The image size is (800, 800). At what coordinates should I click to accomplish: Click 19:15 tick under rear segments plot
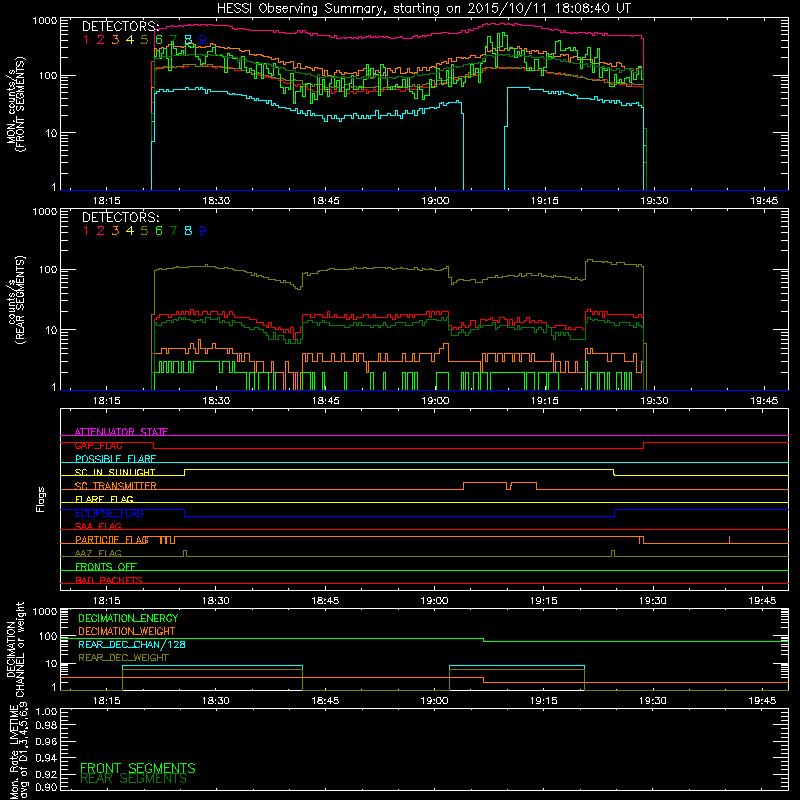click(x=544, y=401)
